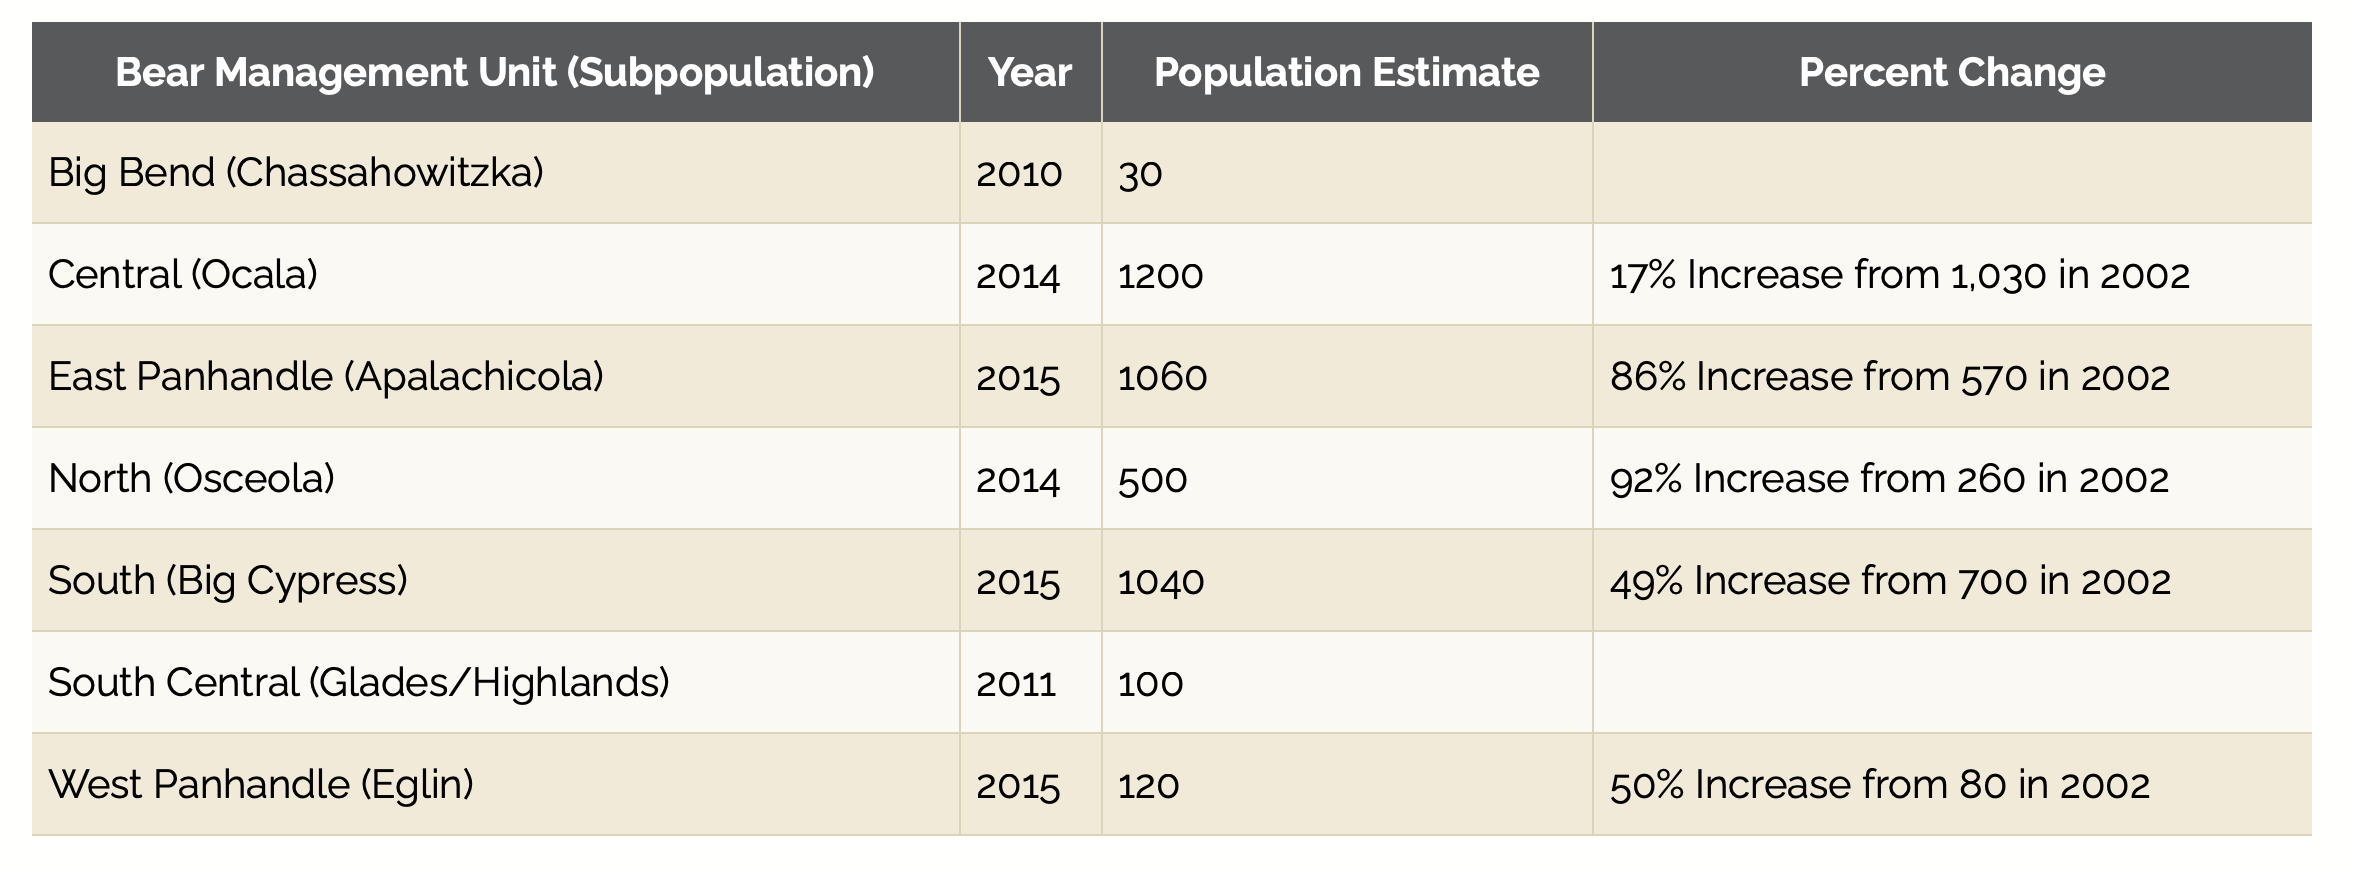The height and width of the screenshot is (870, 2356).
Task: Click the 86% Increase from 570 cell
Action: [x=1889, y=378]
